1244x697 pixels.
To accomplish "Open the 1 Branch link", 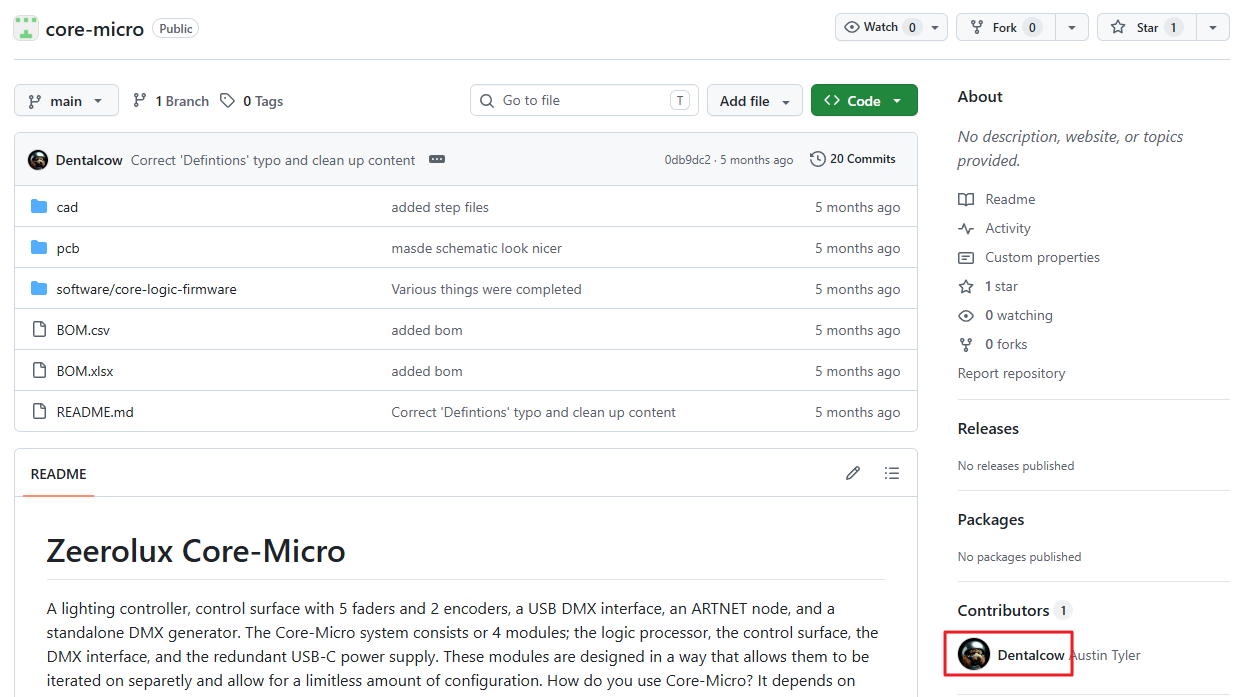I will coord(171,101).
